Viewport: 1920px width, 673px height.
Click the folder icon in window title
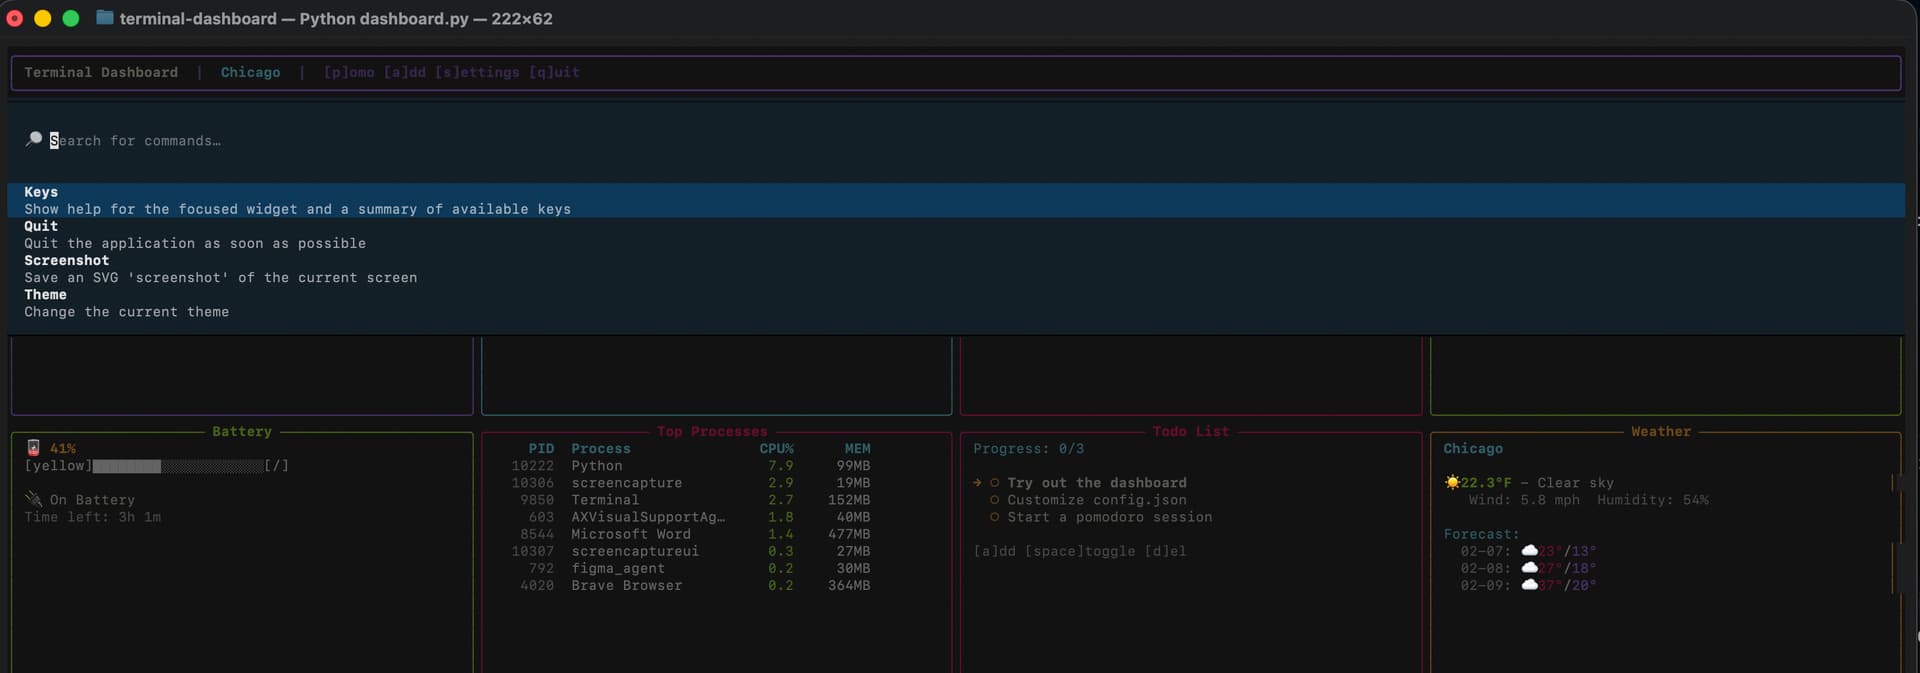[104, 18]
